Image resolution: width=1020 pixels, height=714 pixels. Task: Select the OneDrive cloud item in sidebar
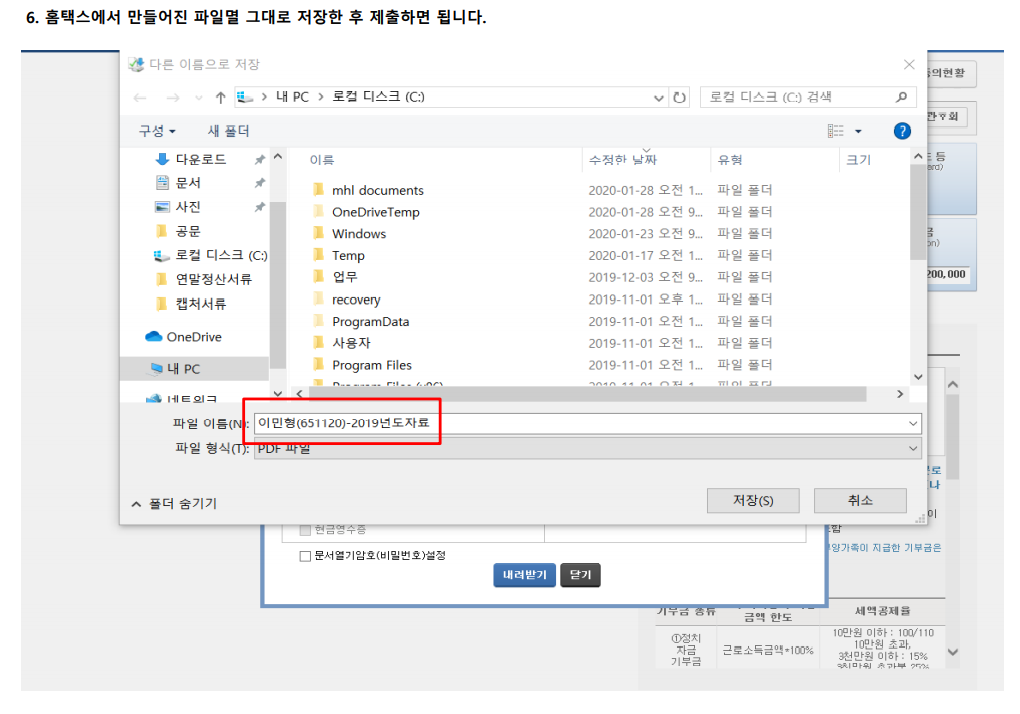click(x=193, y=337)
